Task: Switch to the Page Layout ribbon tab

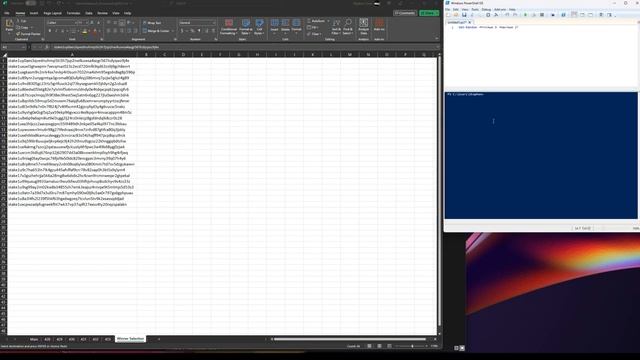Action: coord(53,13)
